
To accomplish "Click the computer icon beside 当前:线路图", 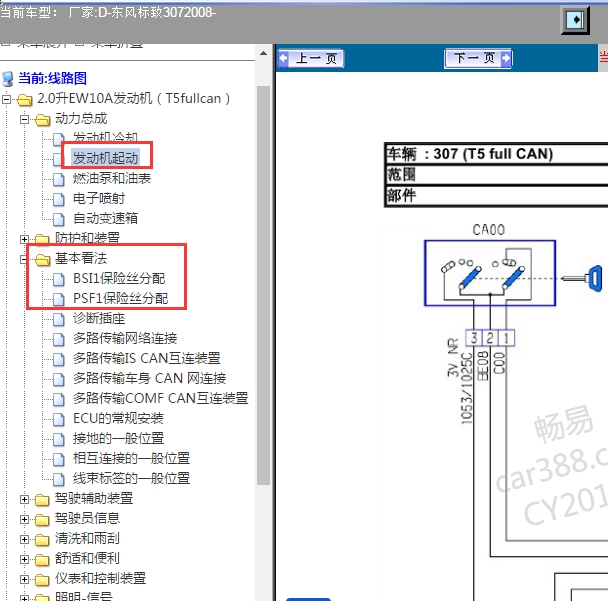I will click(8, 79).
